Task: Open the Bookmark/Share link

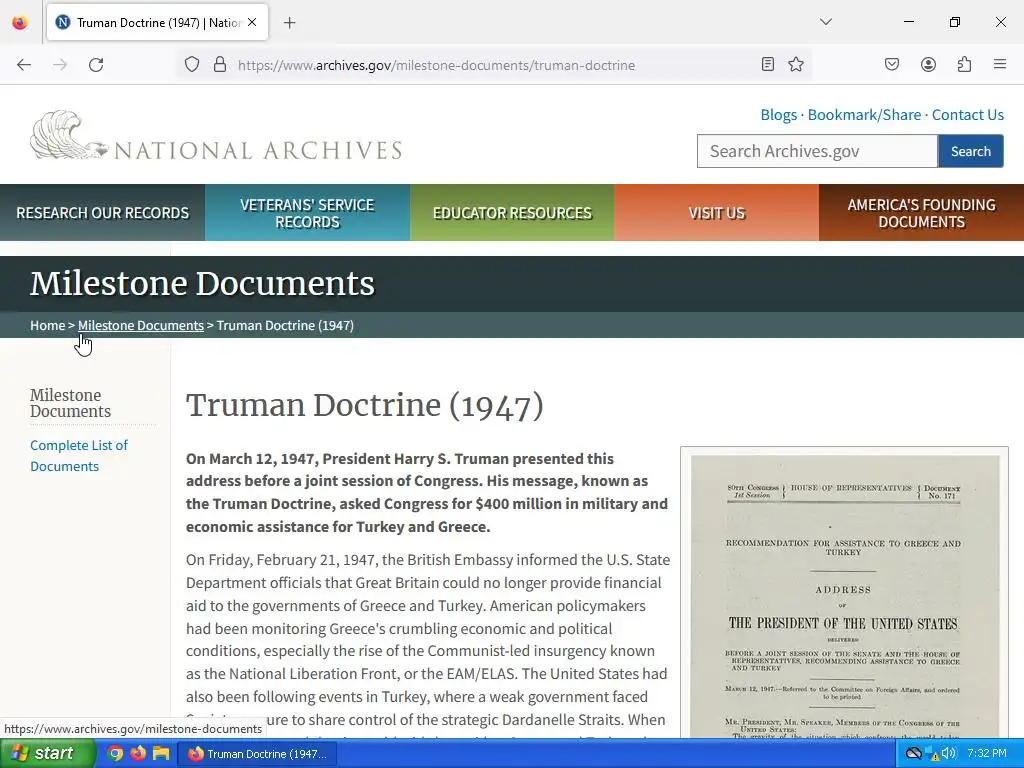Action: (x=864, y=115)
